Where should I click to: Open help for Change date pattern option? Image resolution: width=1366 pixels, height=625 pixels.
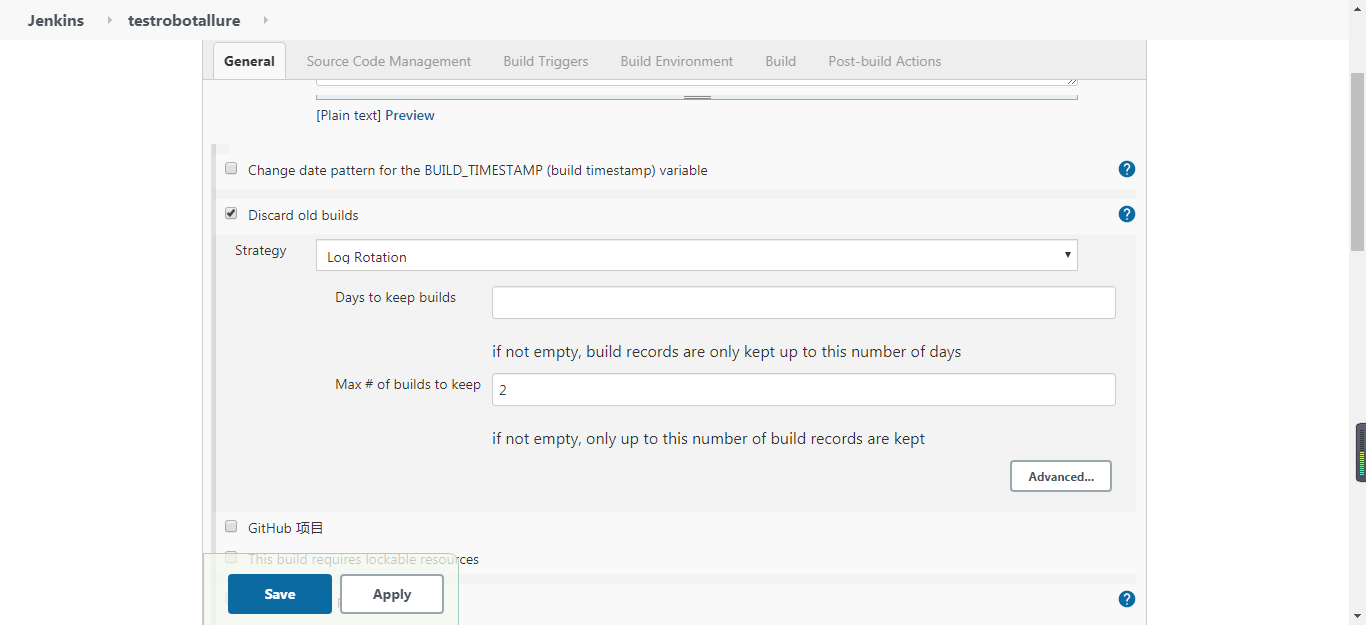[1126, 169]
